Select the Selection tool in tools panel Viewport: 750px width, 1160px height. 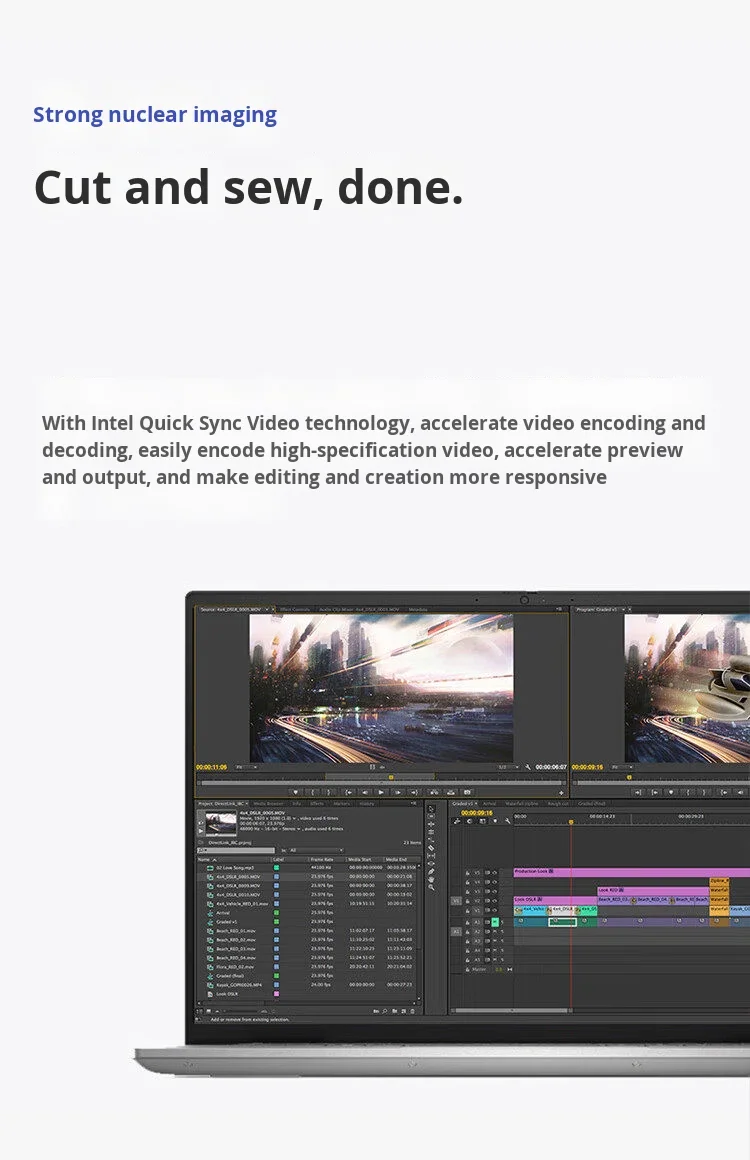point(431,809)
